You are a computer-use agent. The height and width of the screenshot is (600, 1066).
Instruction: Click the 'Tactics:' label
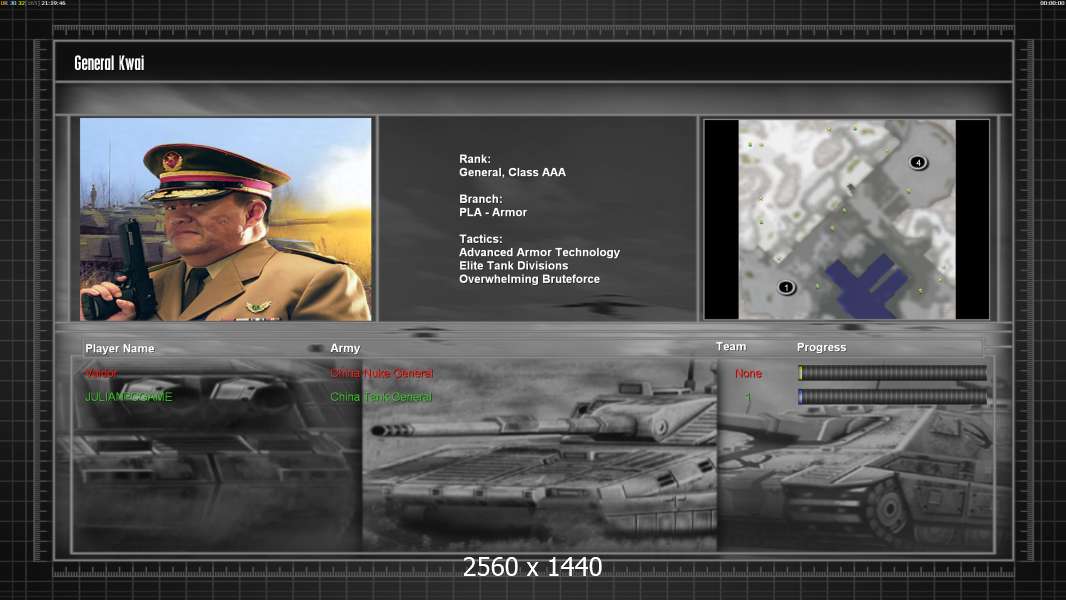pos(481,239)
